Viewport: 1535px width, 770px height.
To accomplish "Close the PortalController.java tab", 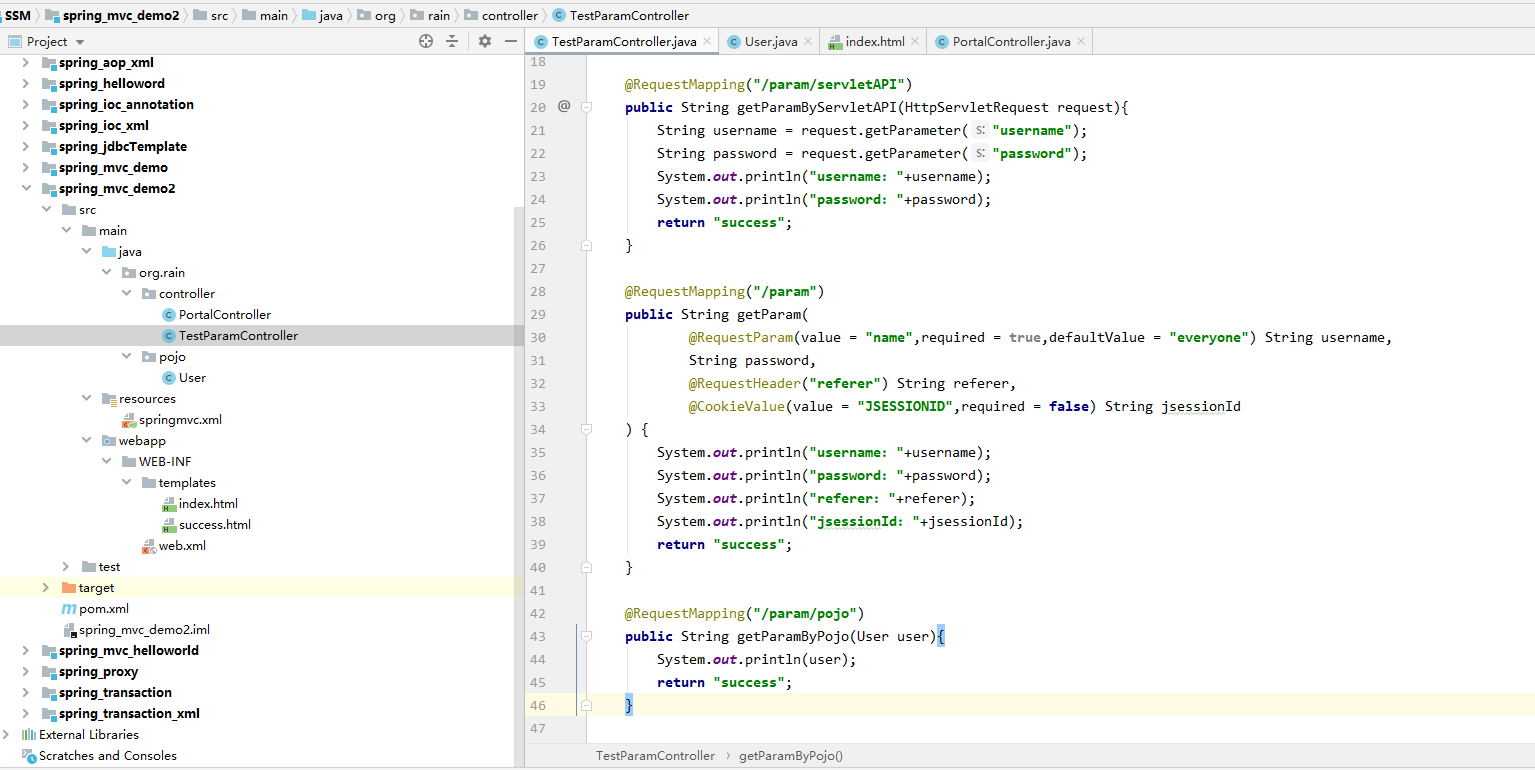I will pyautogui.click(x=1081, y=41).
